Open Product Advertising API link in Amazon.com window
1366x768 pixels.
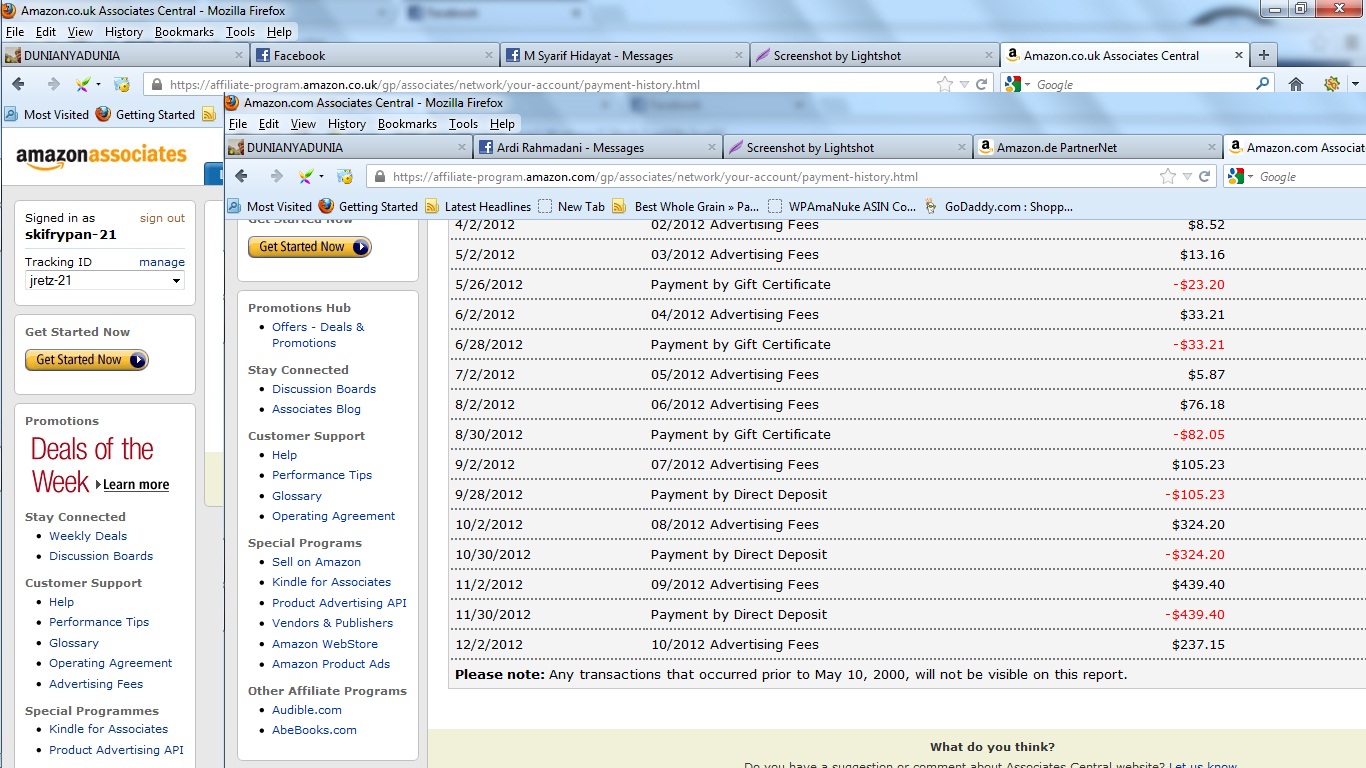coord(339,603)
